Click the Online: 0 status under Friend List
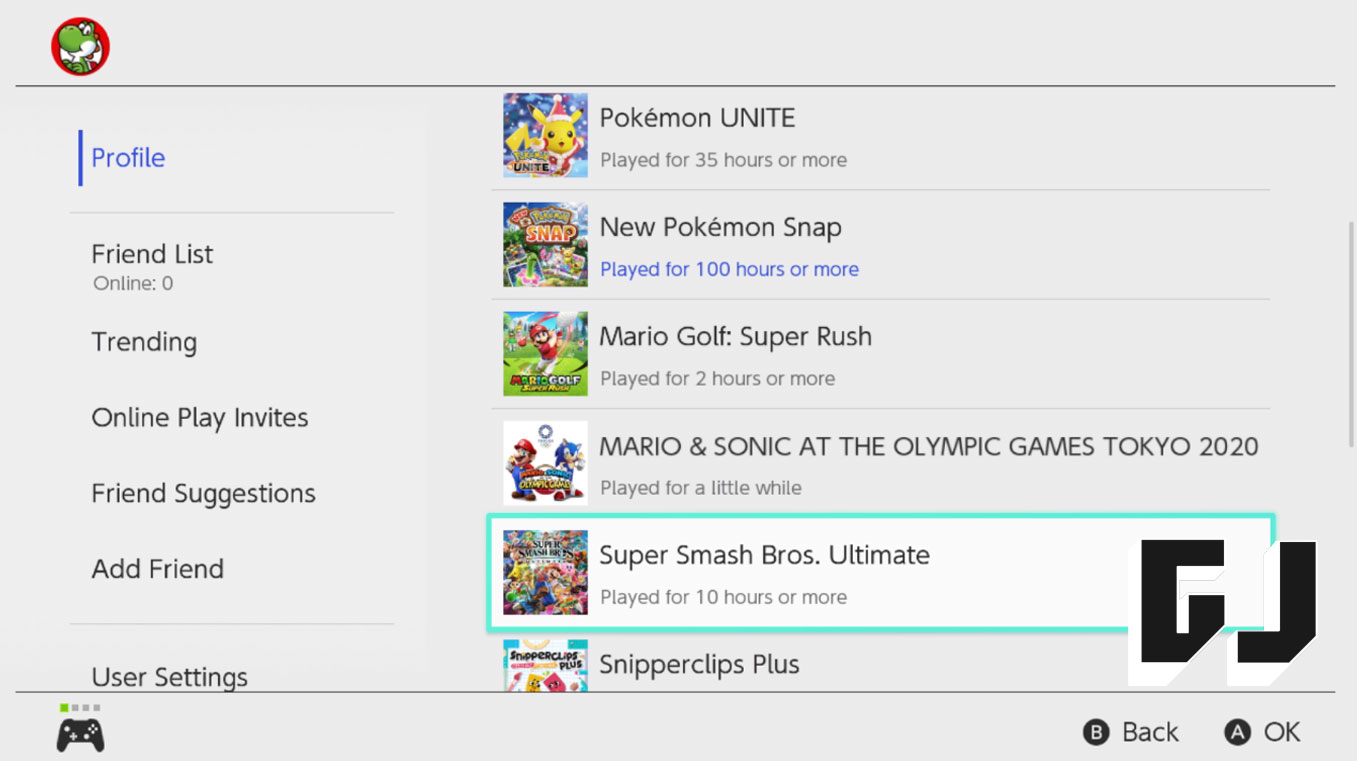The width and height of the screenshot is (1357, 761). (132, 283)
